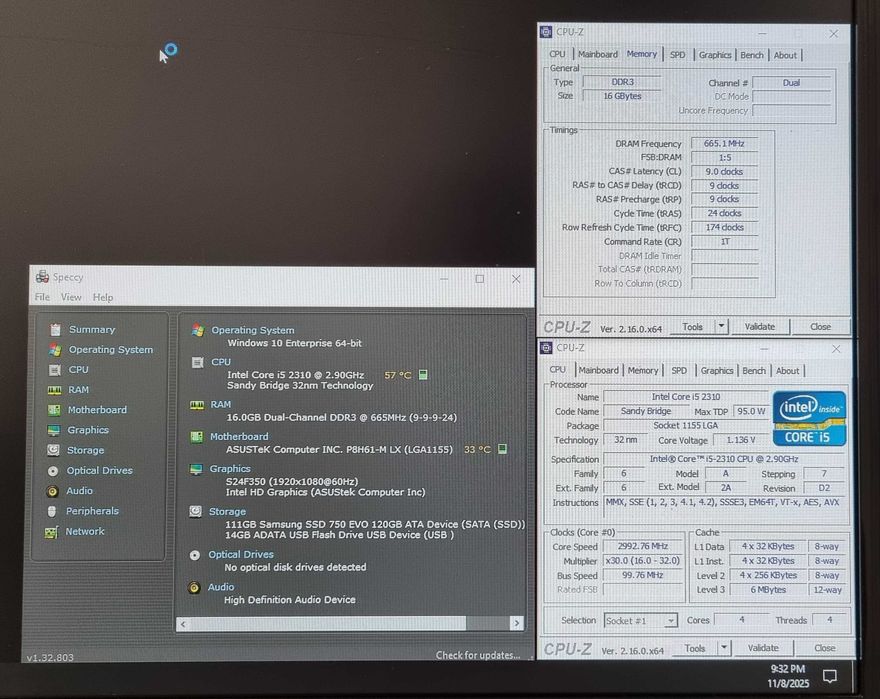The width and height of the screenshot is (880, 699).
Task: Switch to Mainboard tab in top CPU-Z window
Action: coord(598,54)
